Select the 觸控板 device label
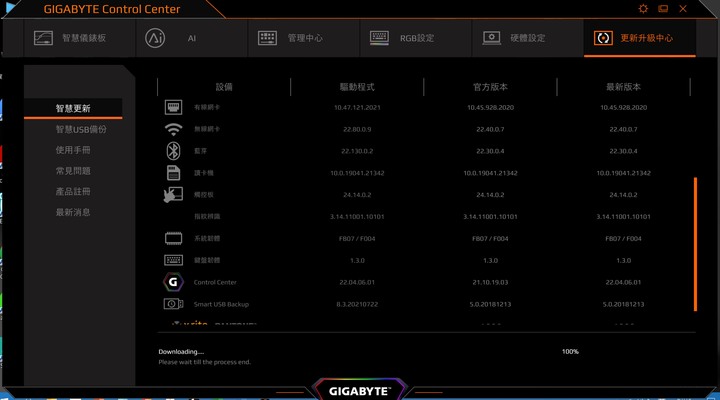720x400 pixels. coord(203,194)
